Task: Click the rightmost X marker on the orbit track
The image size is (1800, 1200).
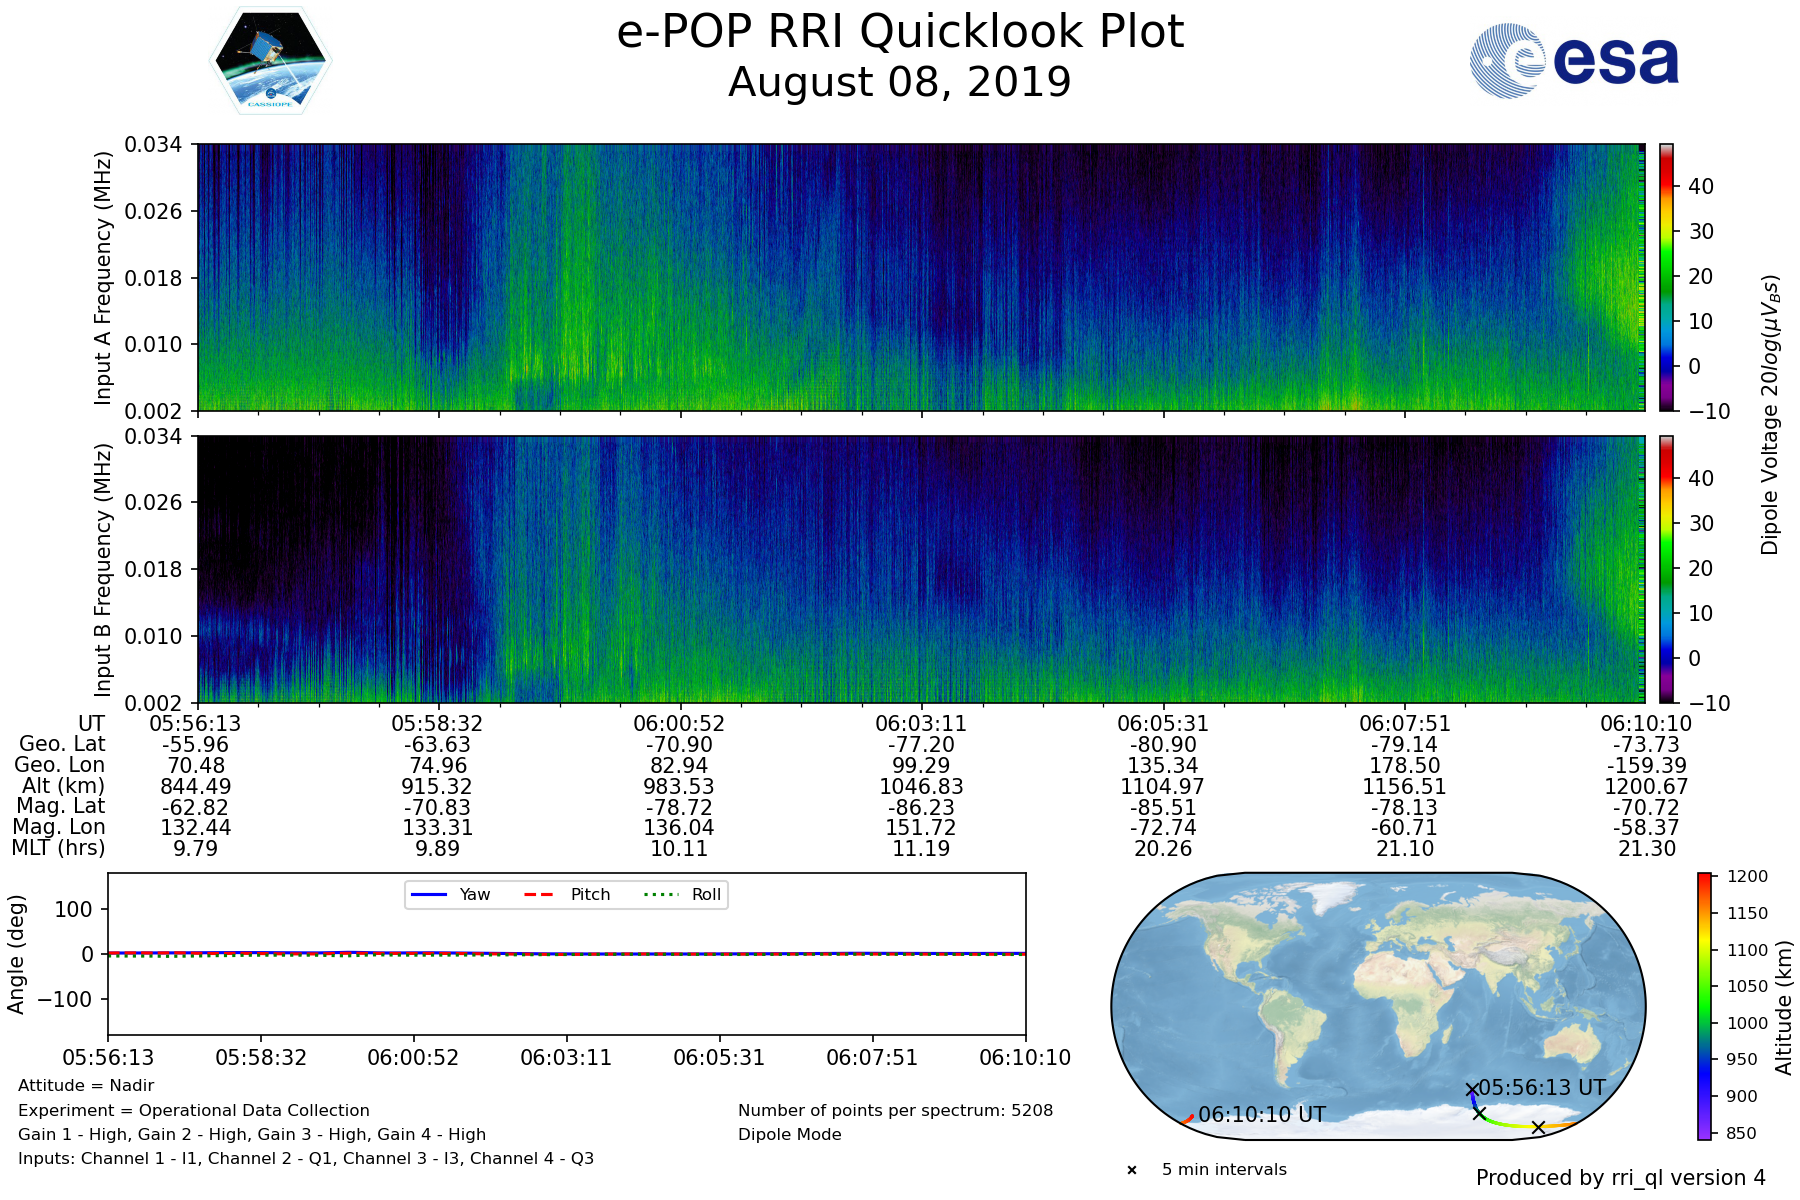Action: pos(1538,1127)
